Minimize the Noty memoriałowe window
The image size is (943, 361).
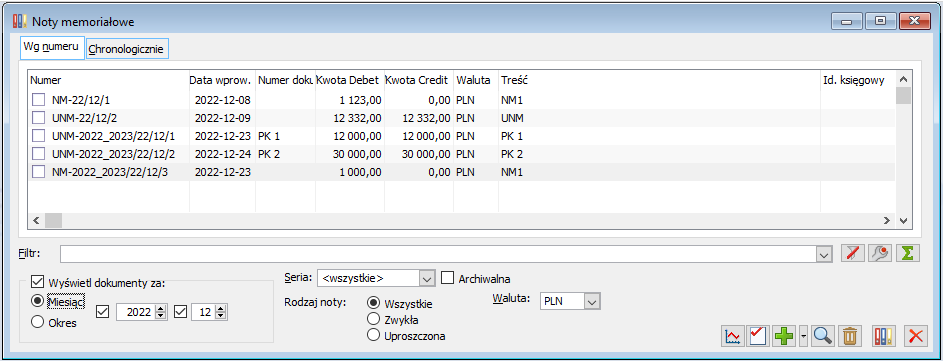[x=847, y=22]
